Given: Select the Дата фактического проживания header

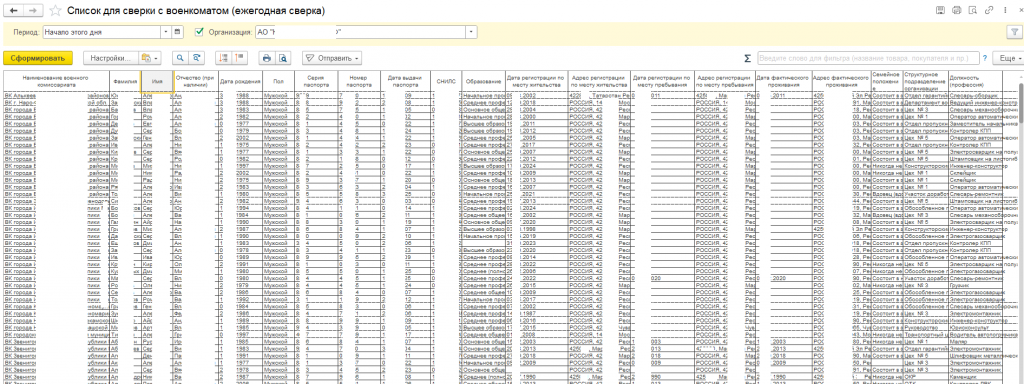Looking at the screenshot, I should [783, 82].
